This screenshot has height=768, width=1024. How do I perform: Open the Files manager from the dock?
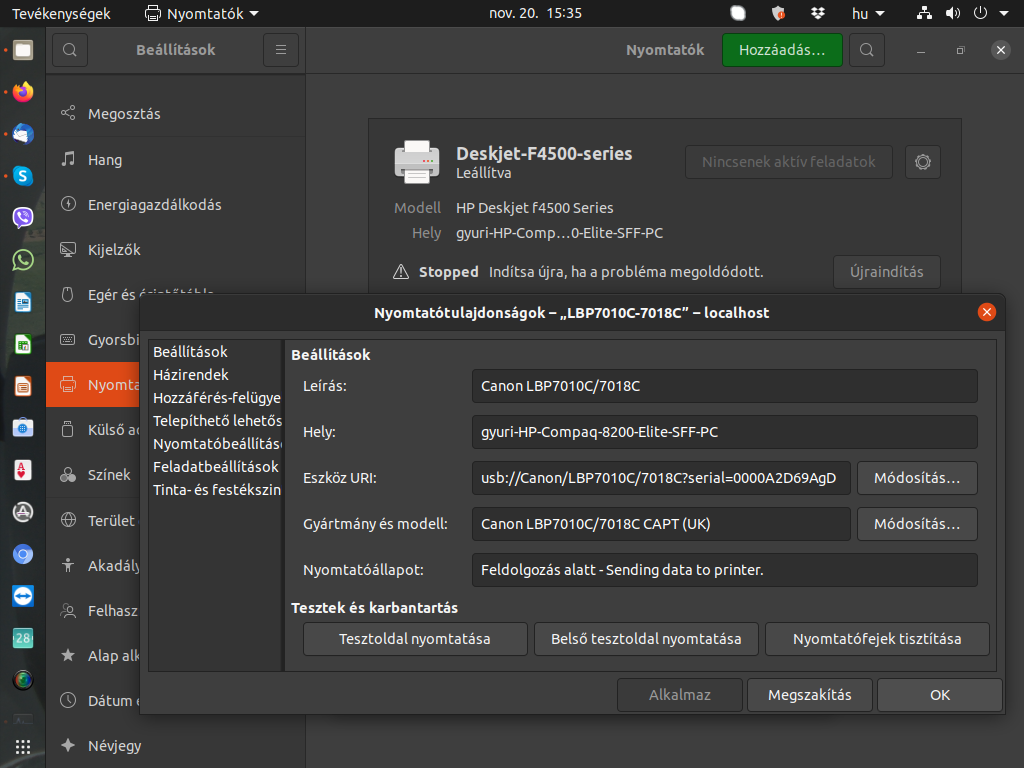coord(23,50)
